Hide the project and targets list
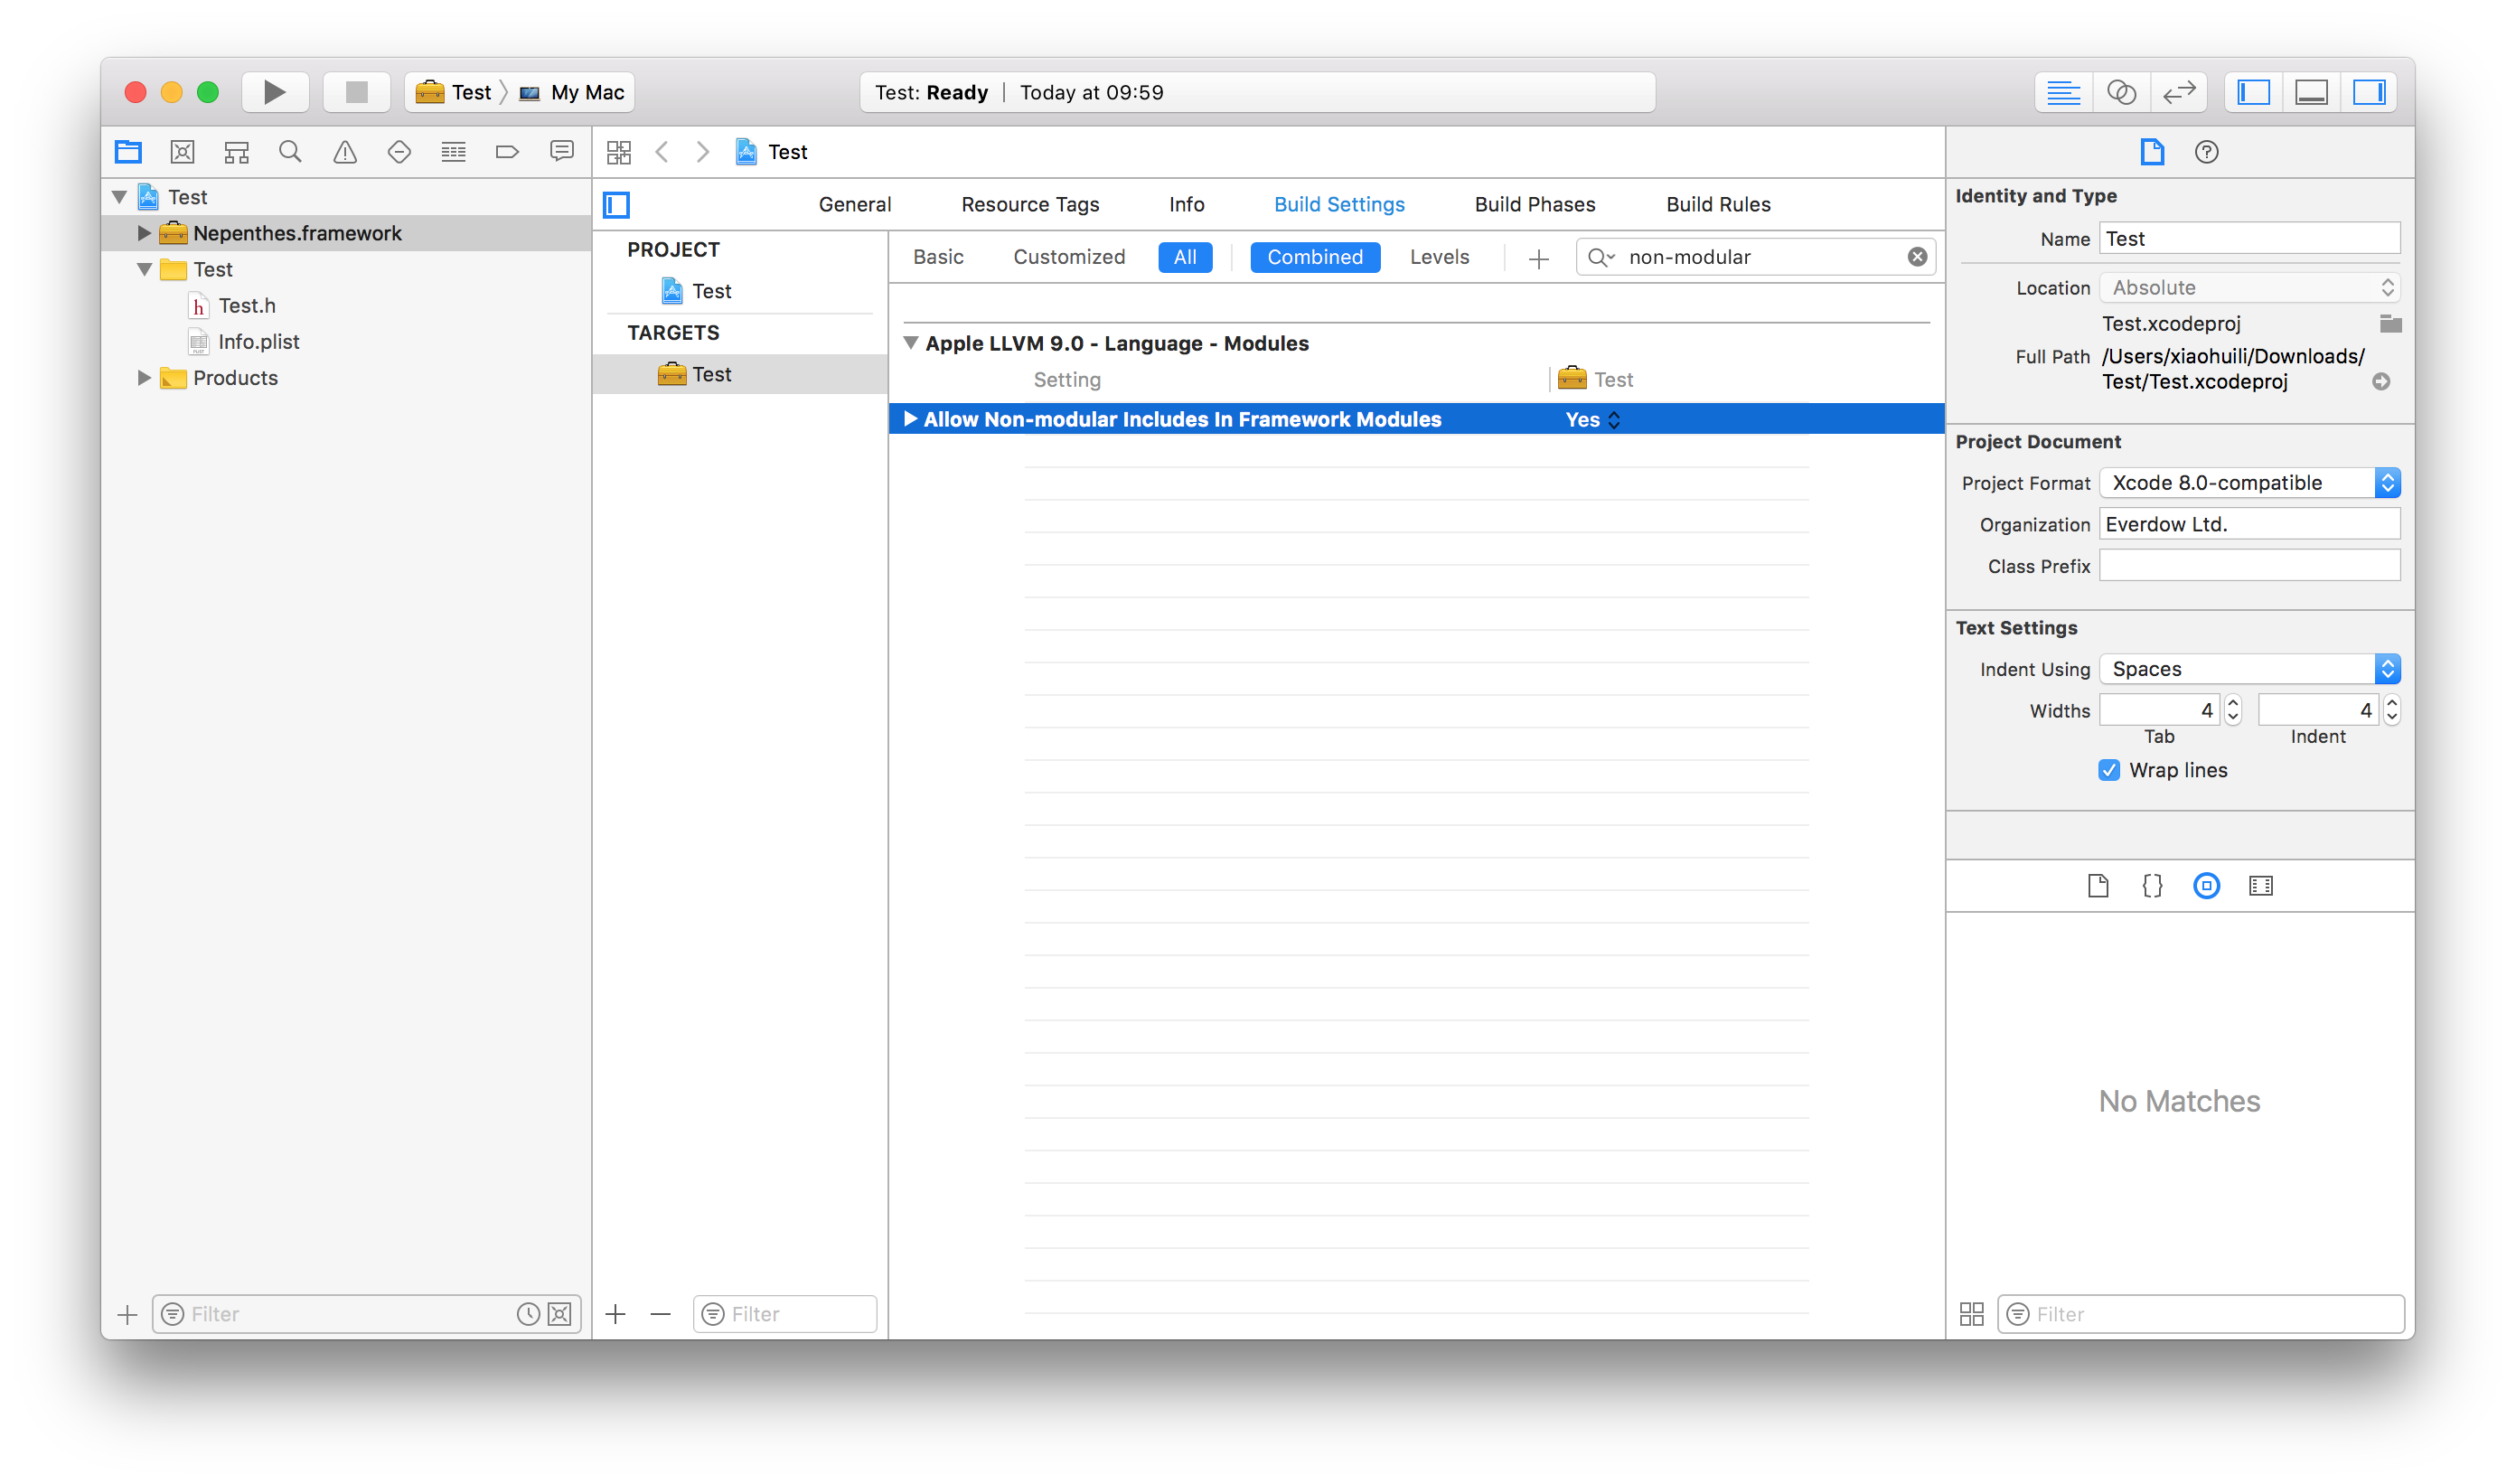This screenshot has width=2516, height=1484. [617, 205]
